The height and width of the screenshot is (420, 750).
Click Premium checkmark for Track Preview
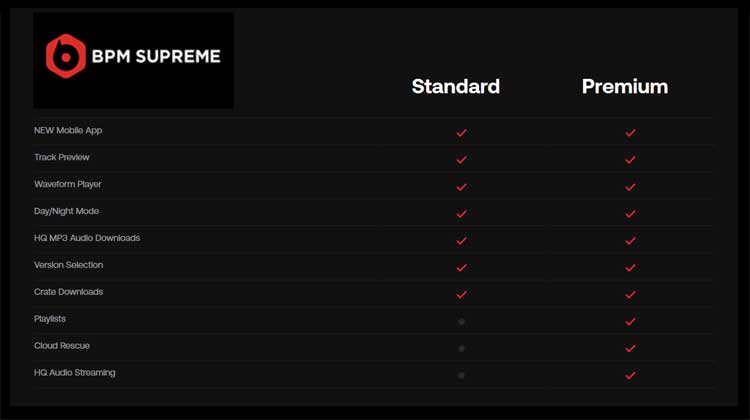pyautogui.click(x=630, y=159)
